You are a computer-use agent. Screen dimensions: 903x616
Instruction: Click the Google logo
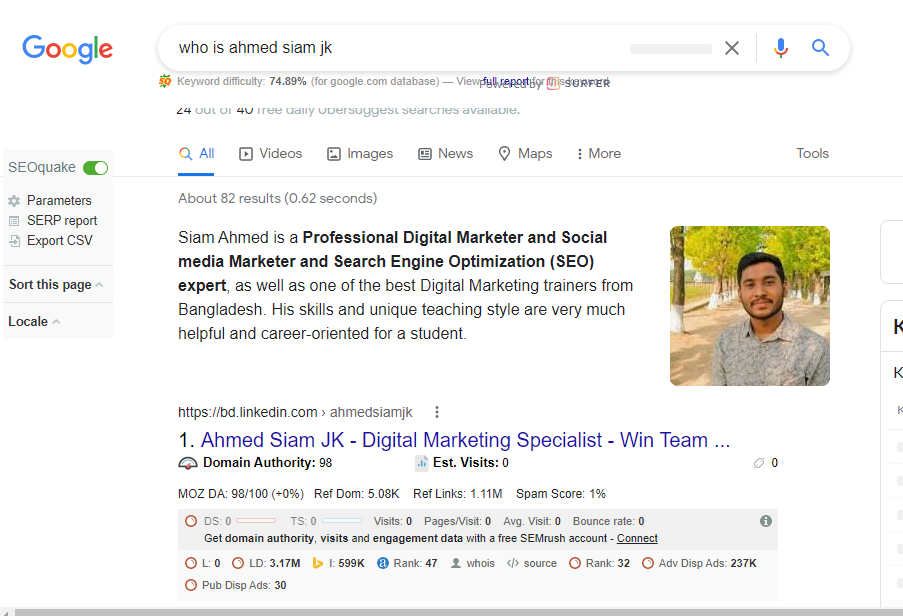coord(67,49)
